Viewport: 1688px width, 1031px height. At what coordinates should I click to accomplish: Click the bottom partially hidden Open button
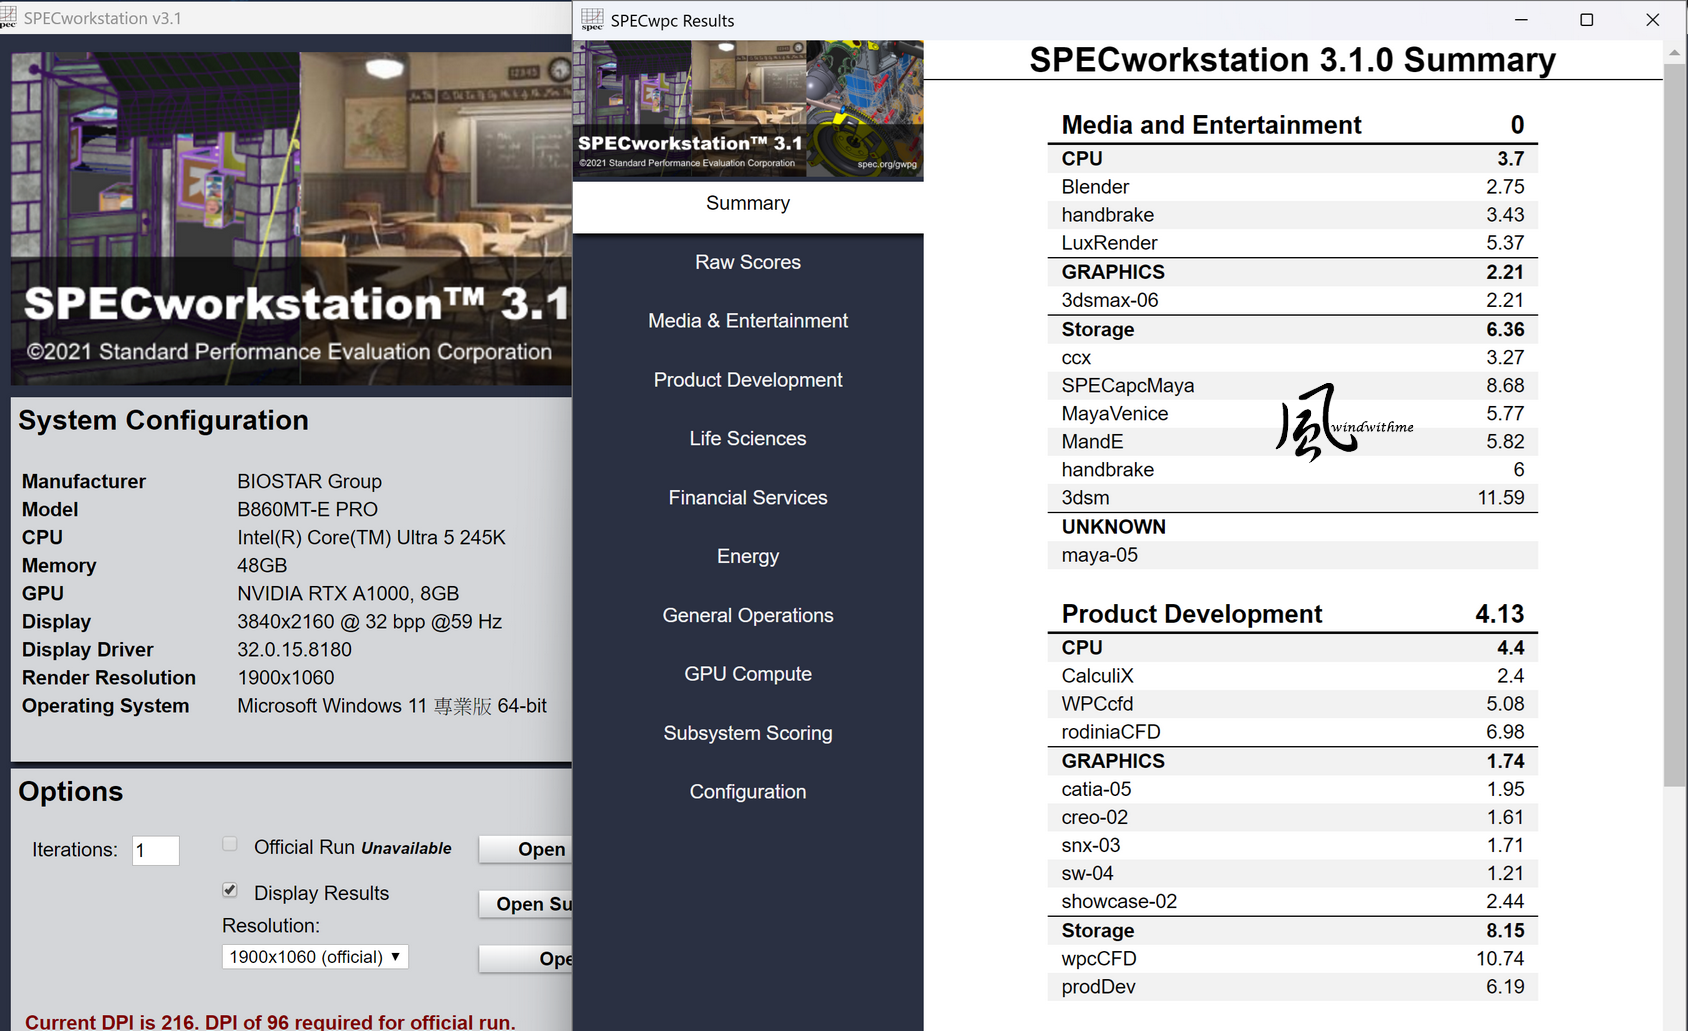click(x=526, y=959)
